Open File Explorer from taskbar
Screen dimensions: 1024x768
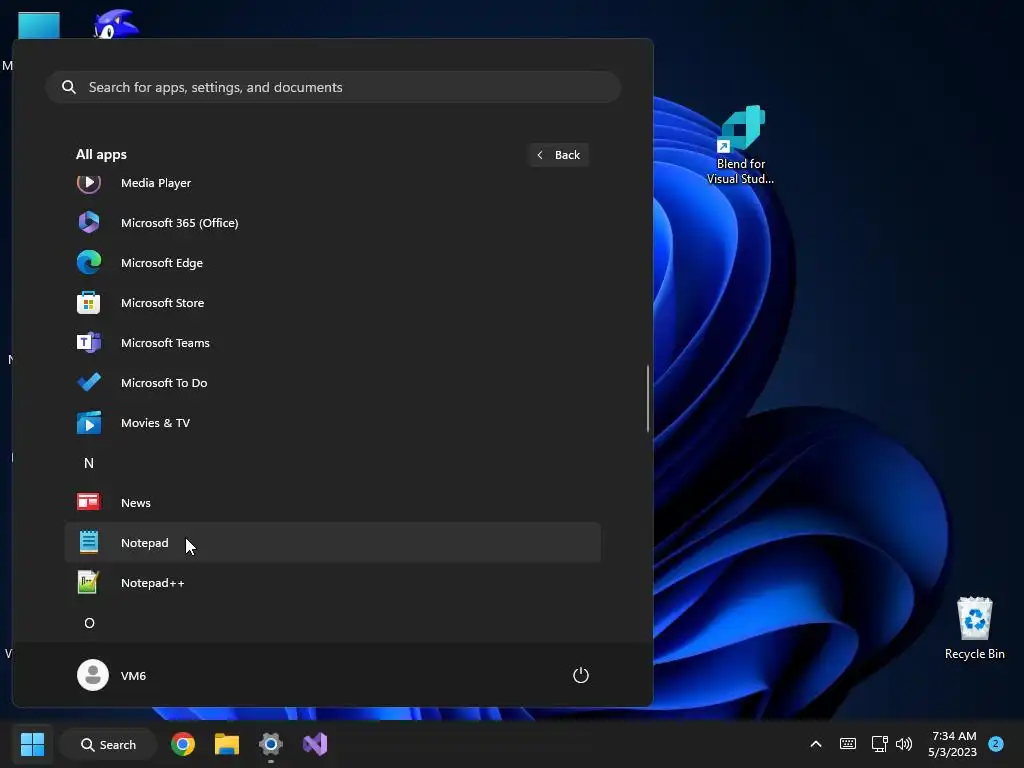227,744
